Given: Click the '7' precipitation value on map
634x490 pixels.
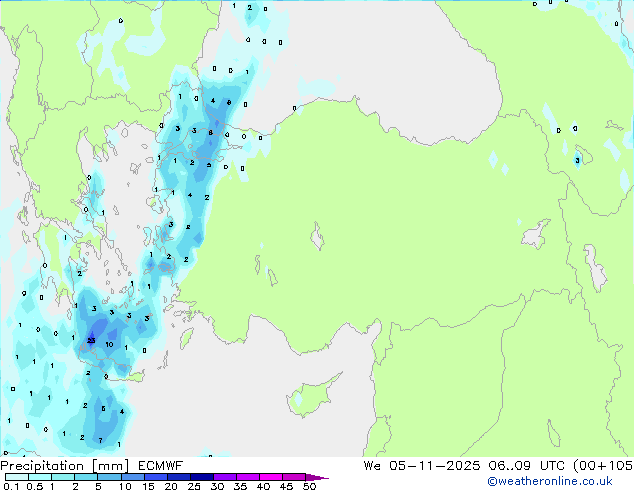Looking at the screenshot, I should coord(100,440).
